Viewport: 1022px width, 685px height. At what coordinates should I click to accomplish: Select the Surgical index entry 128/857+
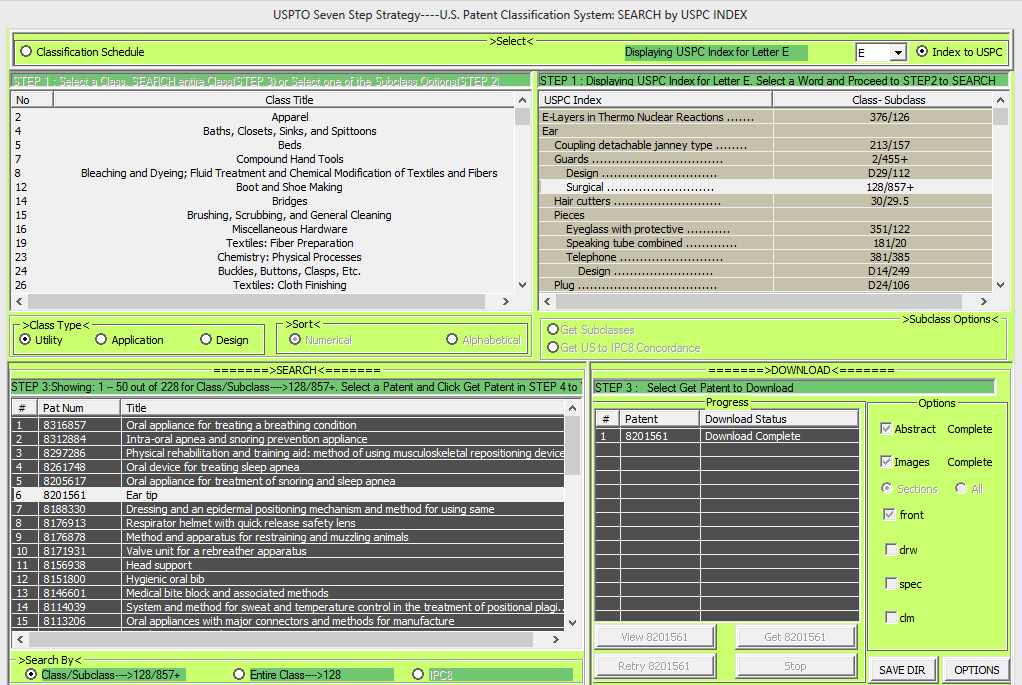coord(766,187)
